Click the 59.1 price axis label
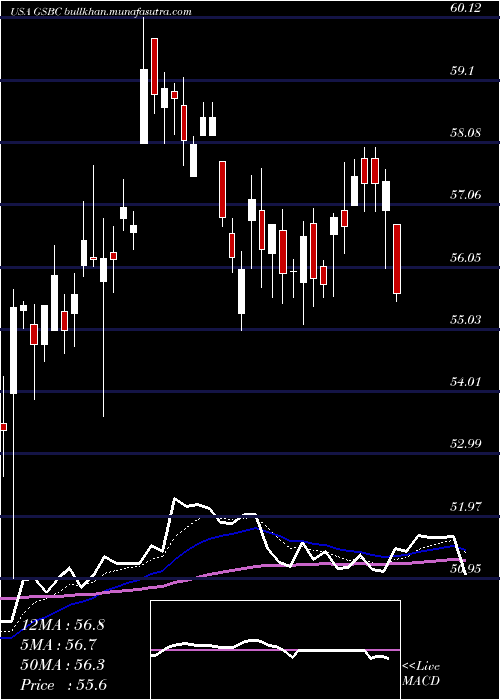The image size is (500, 700). [x=462, y=71]
